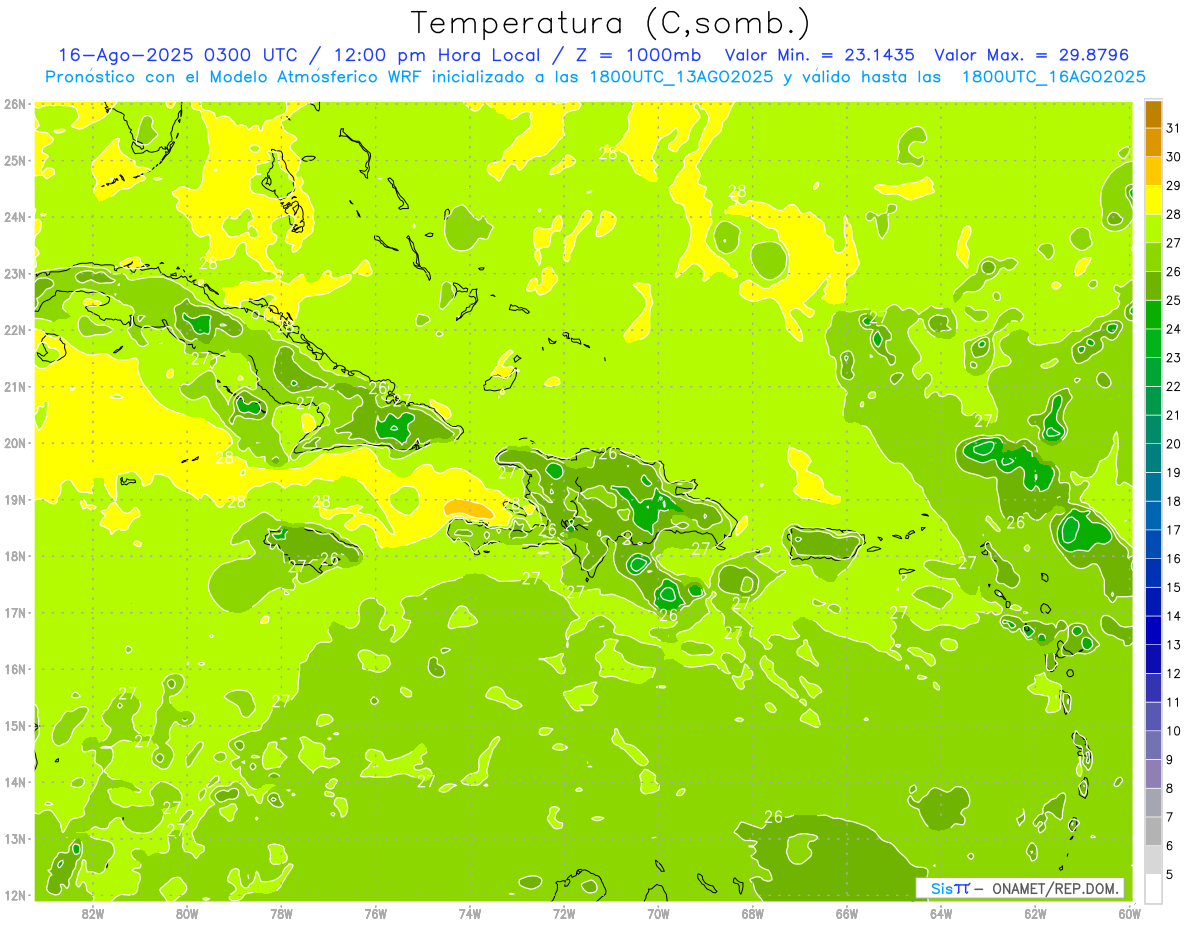The image size is (1200, 927).
Task: Select the "1800UTC_16AGO2025" valid-until time text
Action: point(1053,77)
